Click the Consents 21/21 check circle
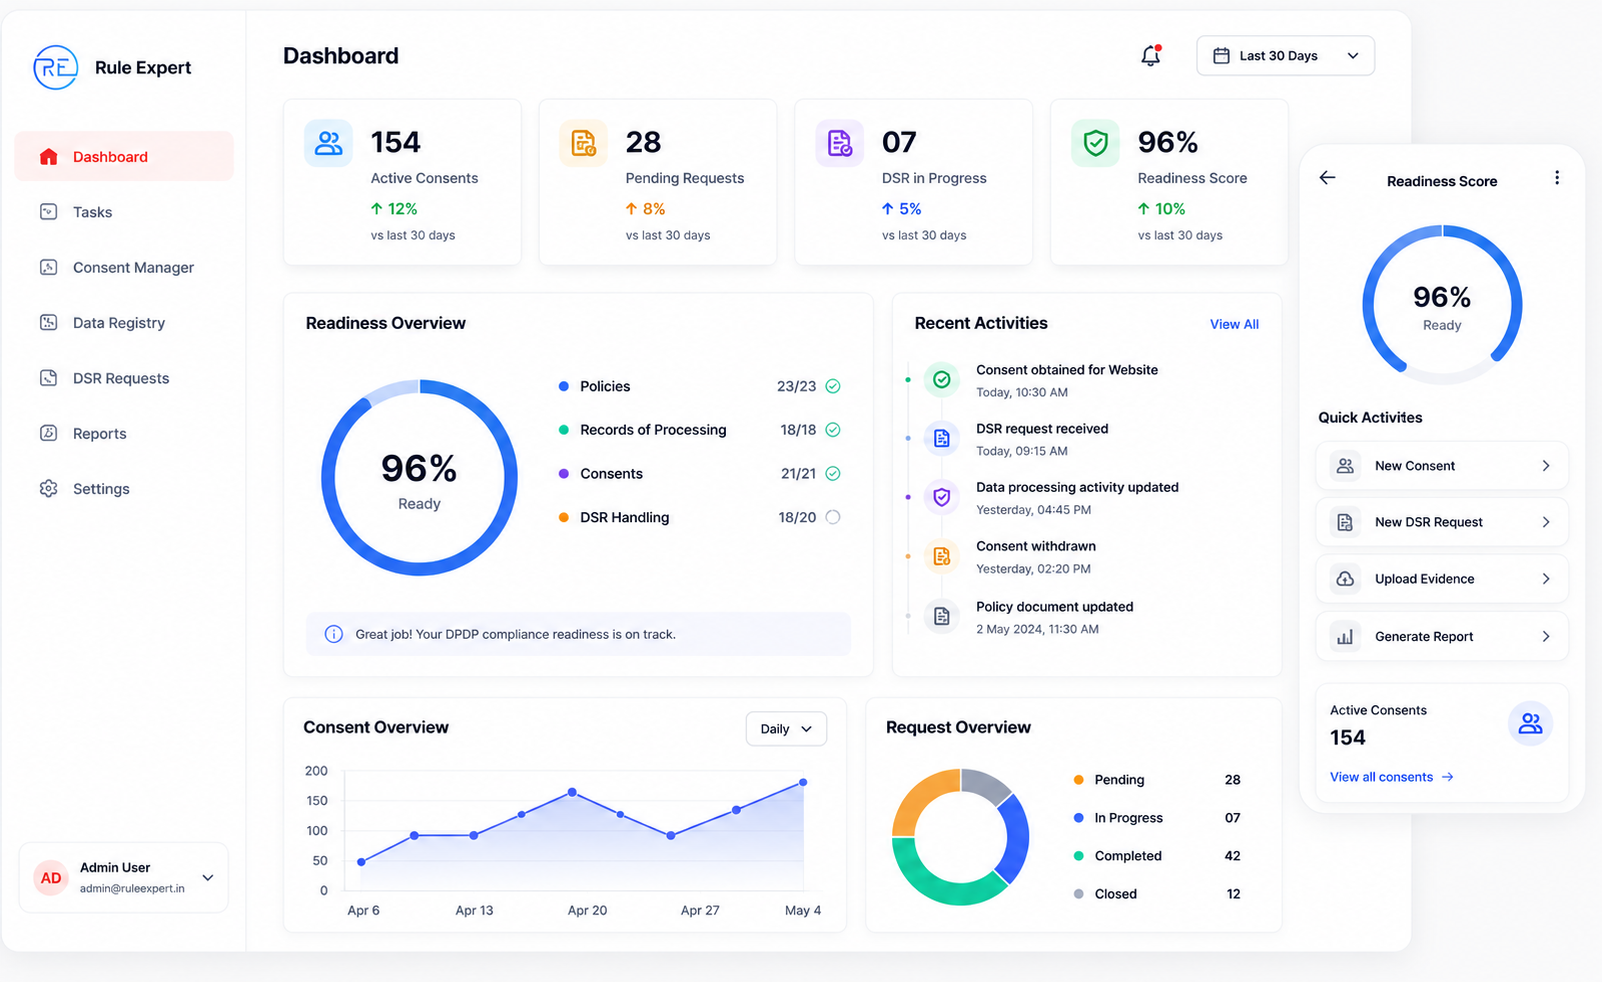The image size is (1602, 982). coord(833,474)
